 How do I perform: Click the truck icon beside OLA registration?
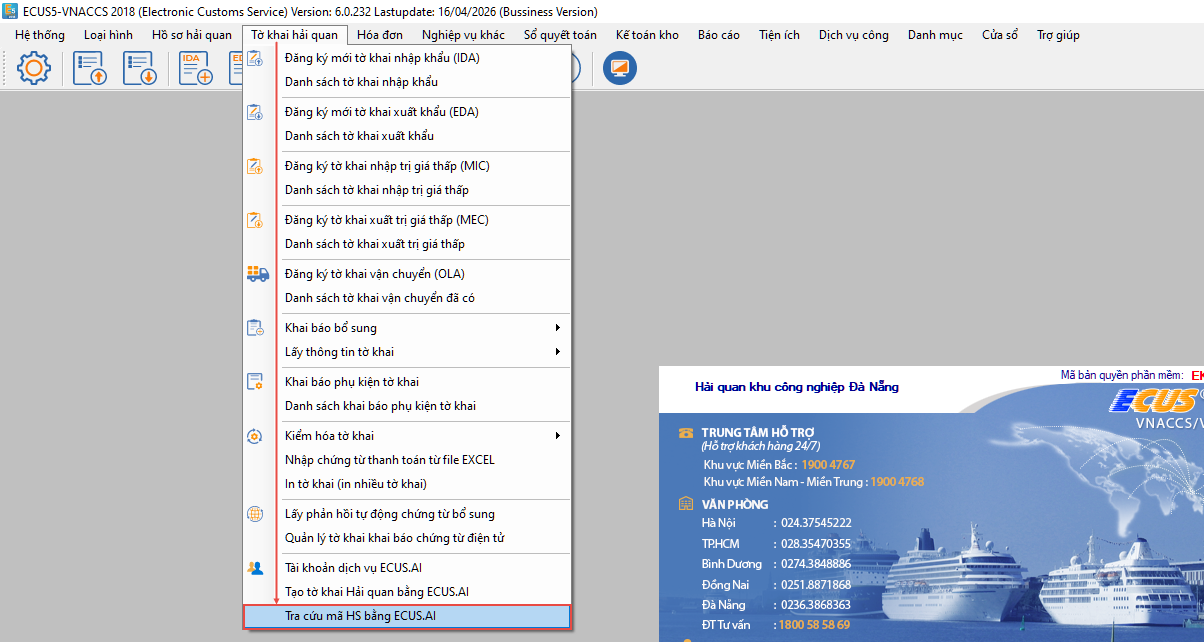tap(257, 274)
